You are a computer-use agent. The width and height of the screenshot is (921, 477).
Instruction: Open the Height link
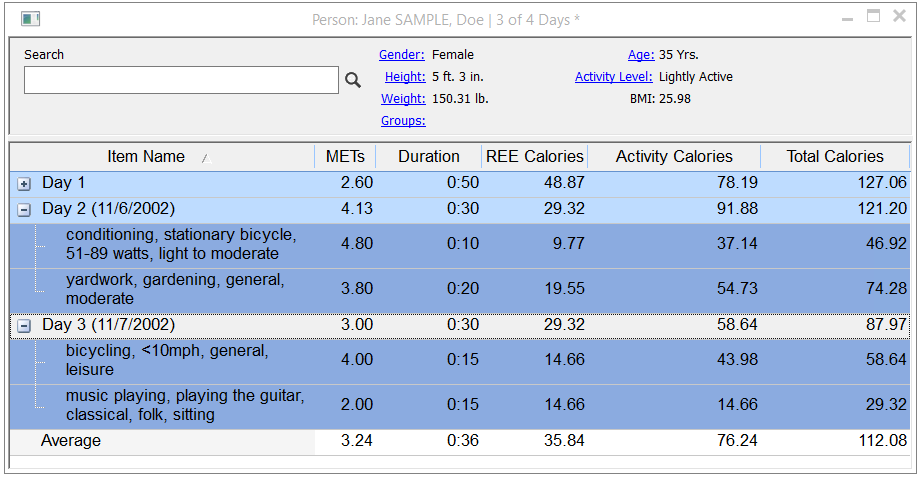pyautogui.click(x=405, y=76)
